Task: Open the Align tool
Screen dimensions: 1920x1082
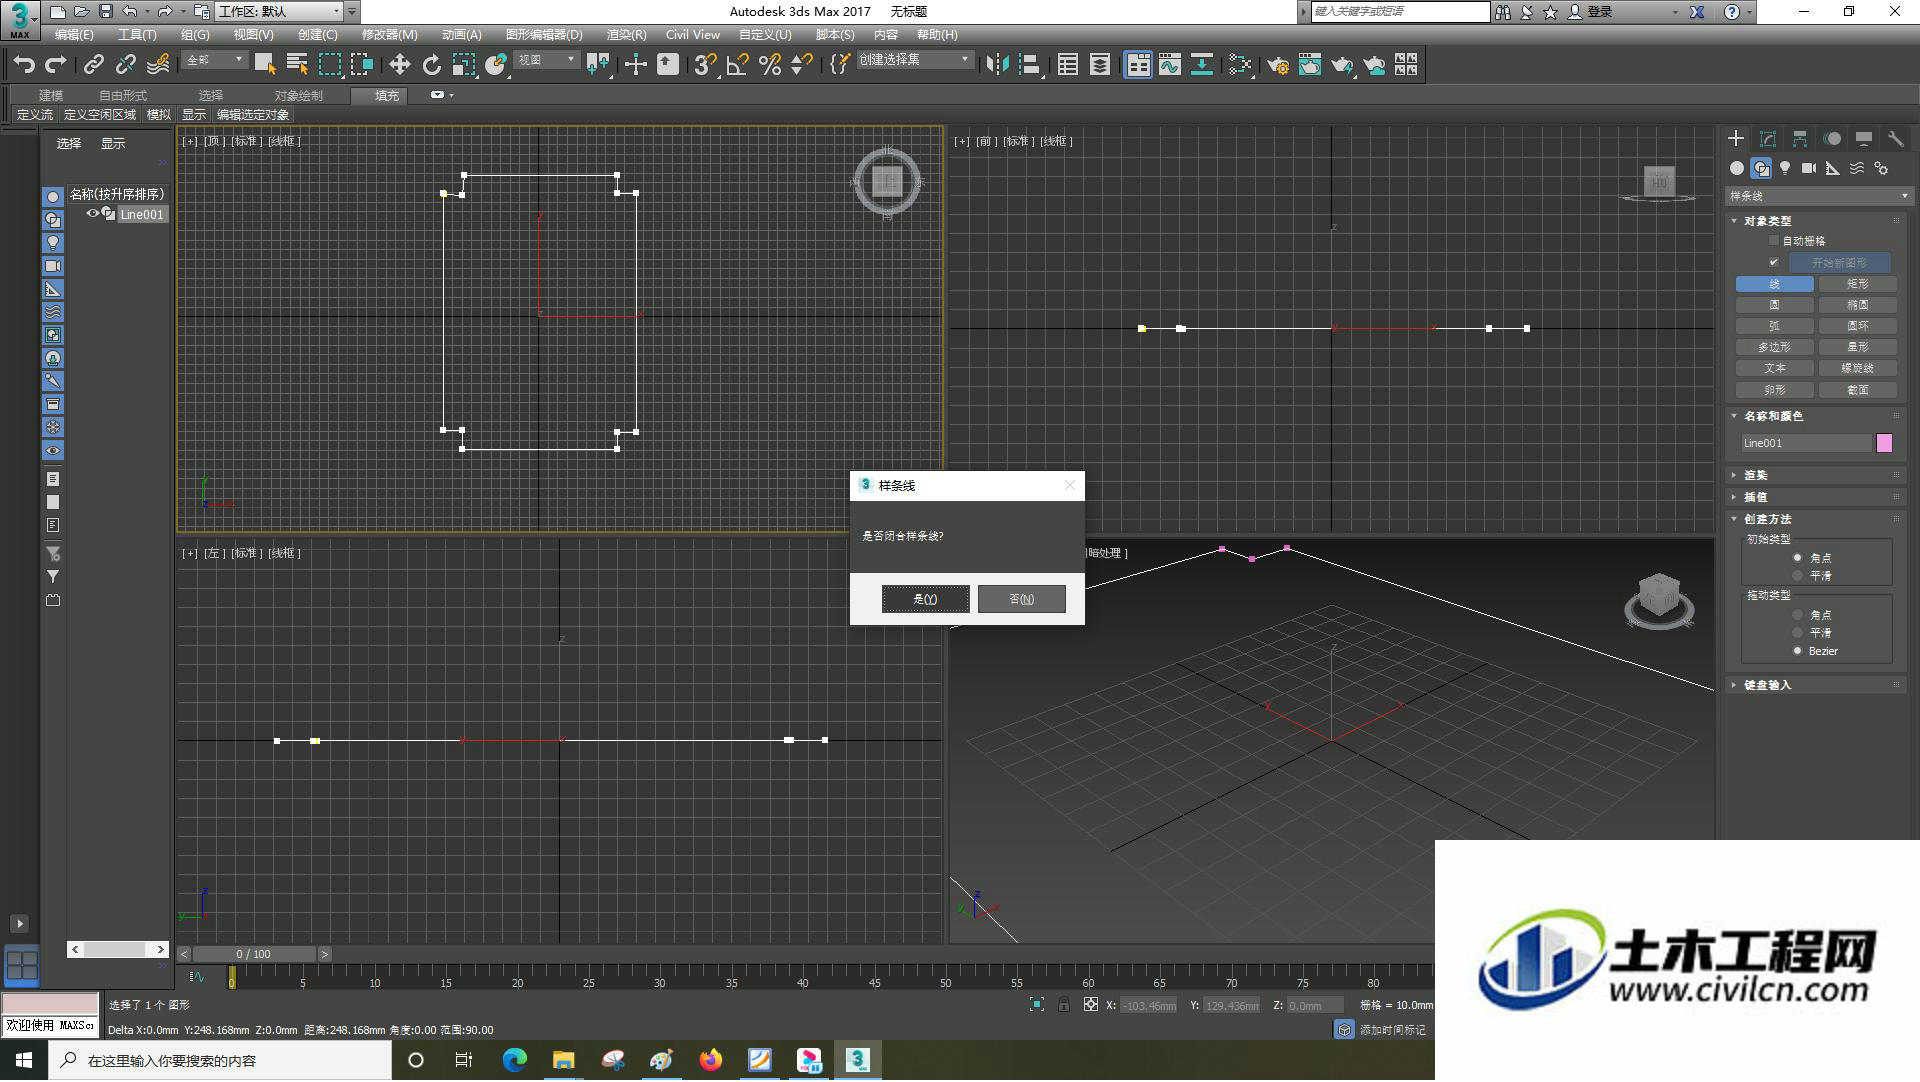Action: (x=1029, y=65)
